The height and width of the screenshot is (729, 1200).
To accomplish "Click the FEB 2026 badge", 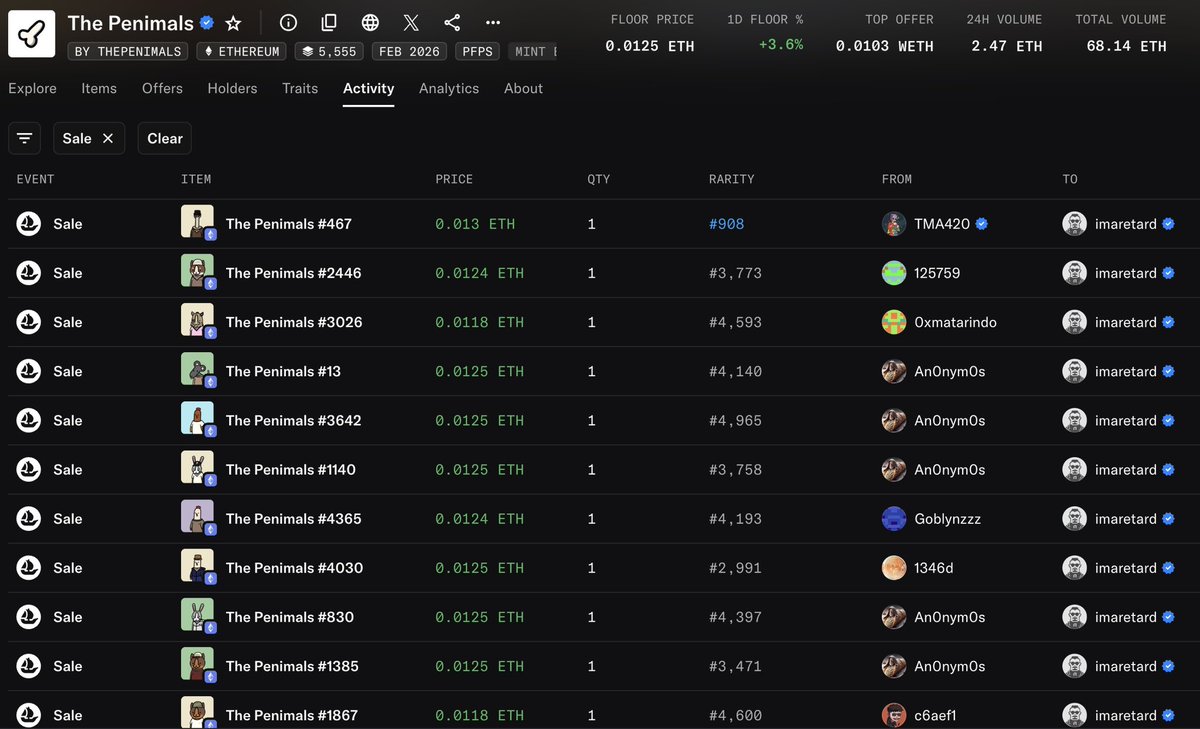I will 410,51.
